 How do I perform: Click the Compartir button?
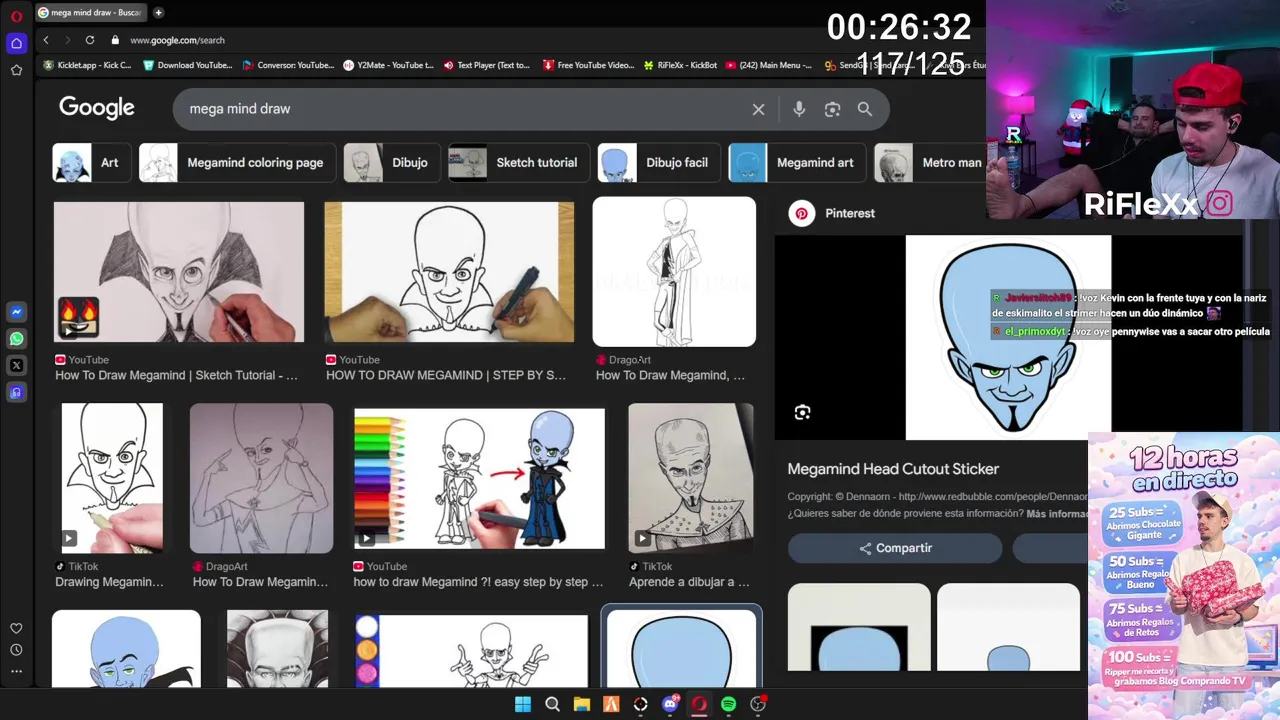(x=895, y=548)
